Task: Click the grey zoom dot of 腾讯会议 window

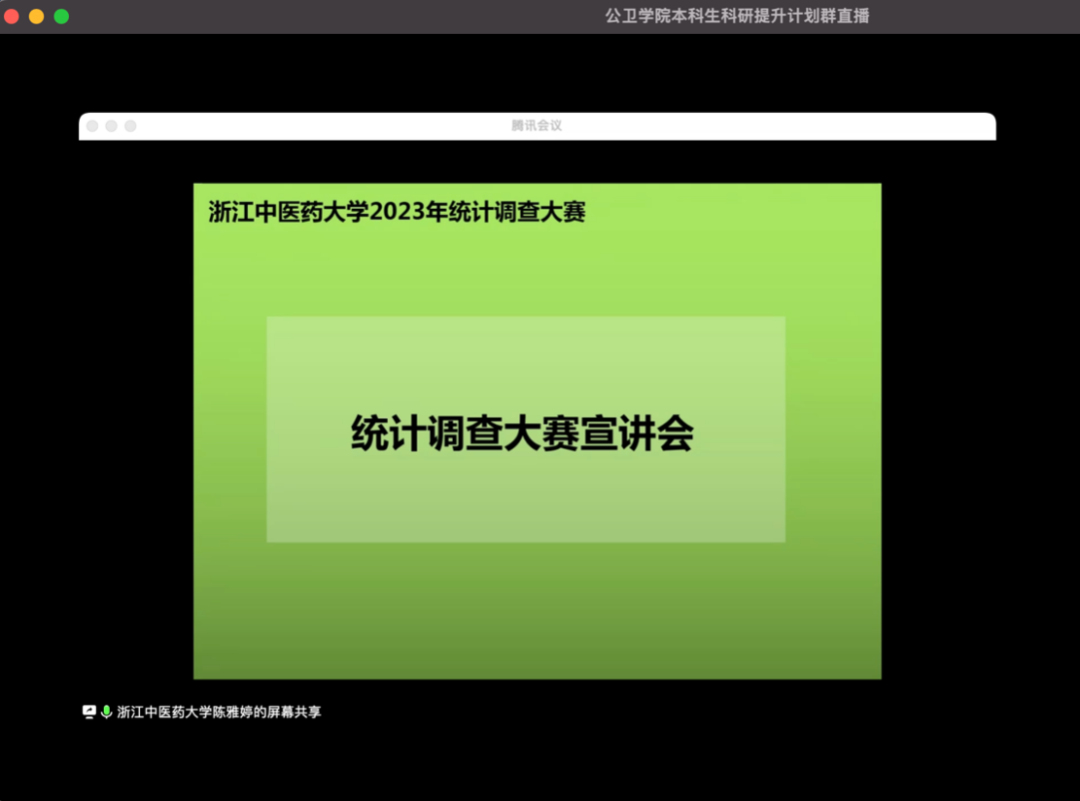Action: [x=130, y=126]
